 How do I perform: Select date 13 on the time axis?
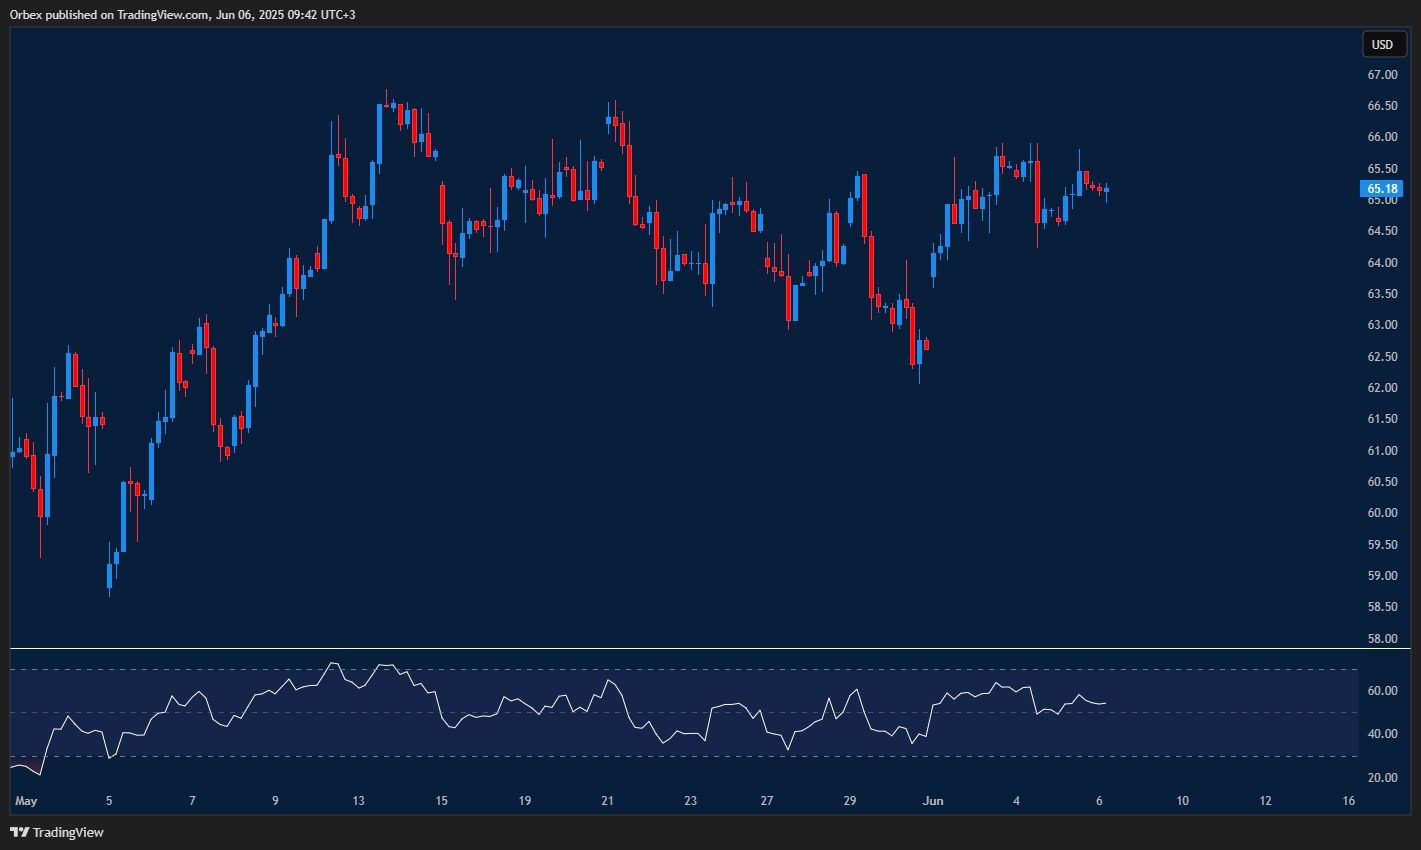(x=358, y=801)
